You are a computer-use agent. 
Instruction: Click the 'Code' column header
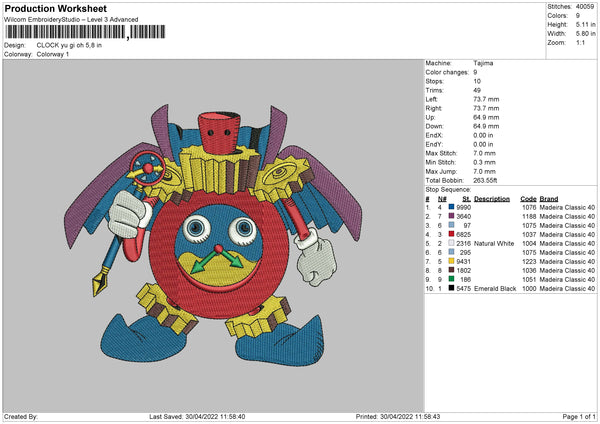(528, 199)
